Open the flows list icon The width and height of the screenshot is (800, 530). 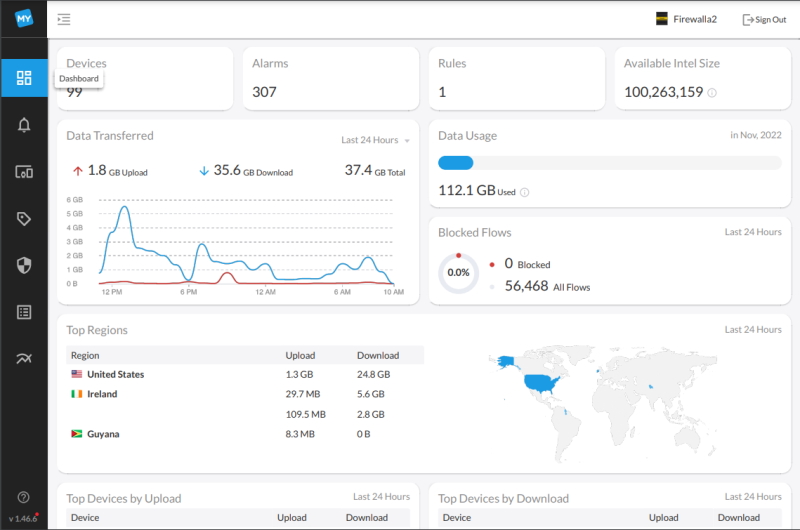24,312
